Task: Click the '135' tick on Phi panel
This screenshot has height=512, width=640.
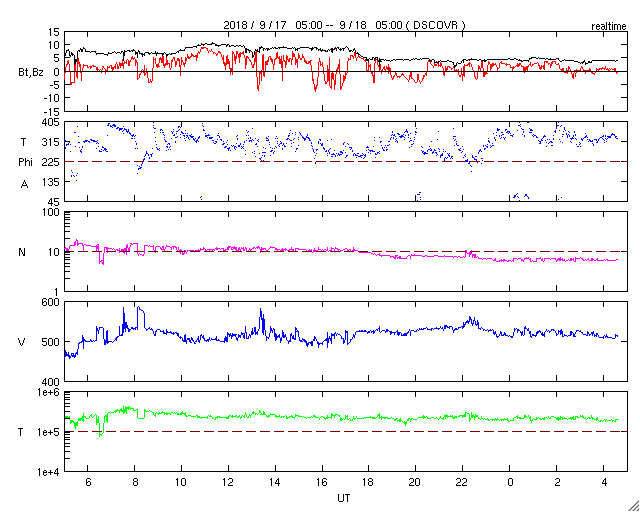Action: coord(52,182)
